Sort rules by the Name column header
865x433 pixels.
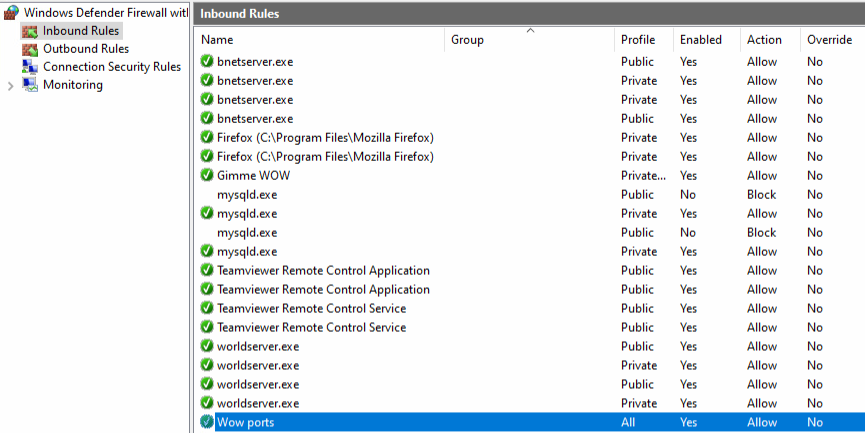point(217,40)
